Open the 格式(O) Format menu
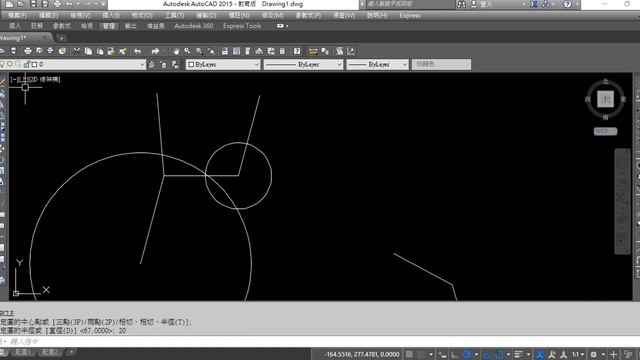Viewport: 640px width, 360px height. pos(142,15)
